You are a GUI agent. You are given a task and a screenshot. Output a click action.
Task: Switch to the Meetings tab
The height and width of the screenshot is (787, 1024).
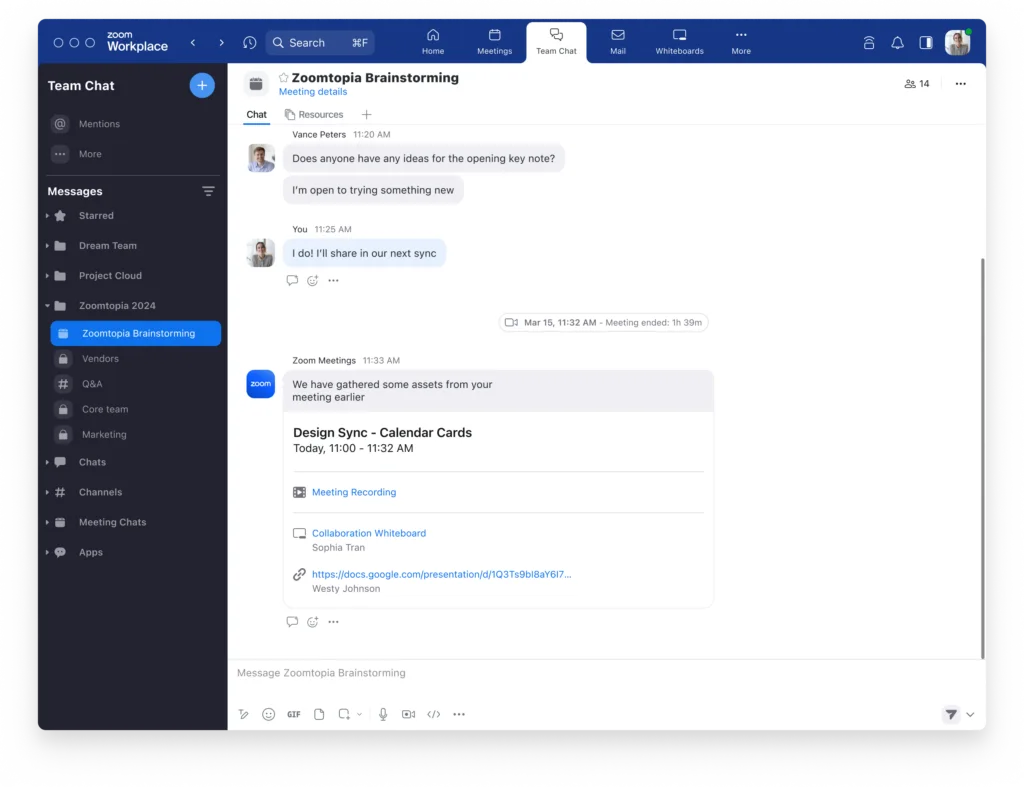tap(494, 42)
